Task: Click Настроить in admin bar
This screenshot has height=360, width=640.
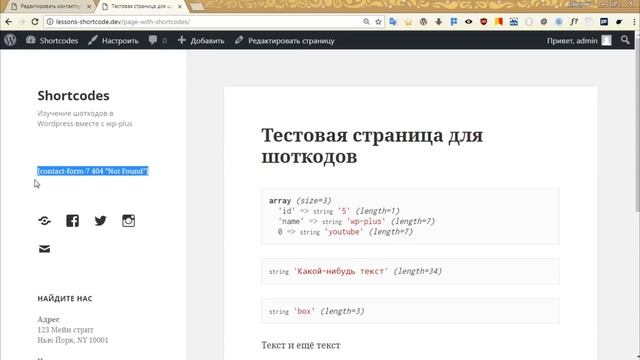Action: coord(113,40)
